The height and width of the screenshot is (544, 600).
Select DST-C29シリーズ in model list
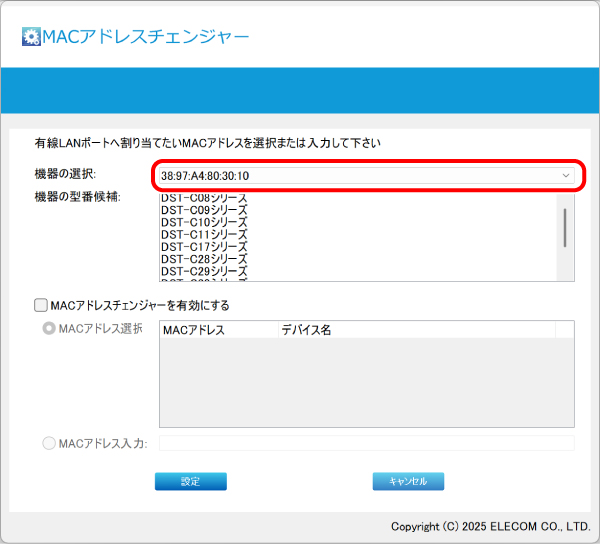coord(204,271)
